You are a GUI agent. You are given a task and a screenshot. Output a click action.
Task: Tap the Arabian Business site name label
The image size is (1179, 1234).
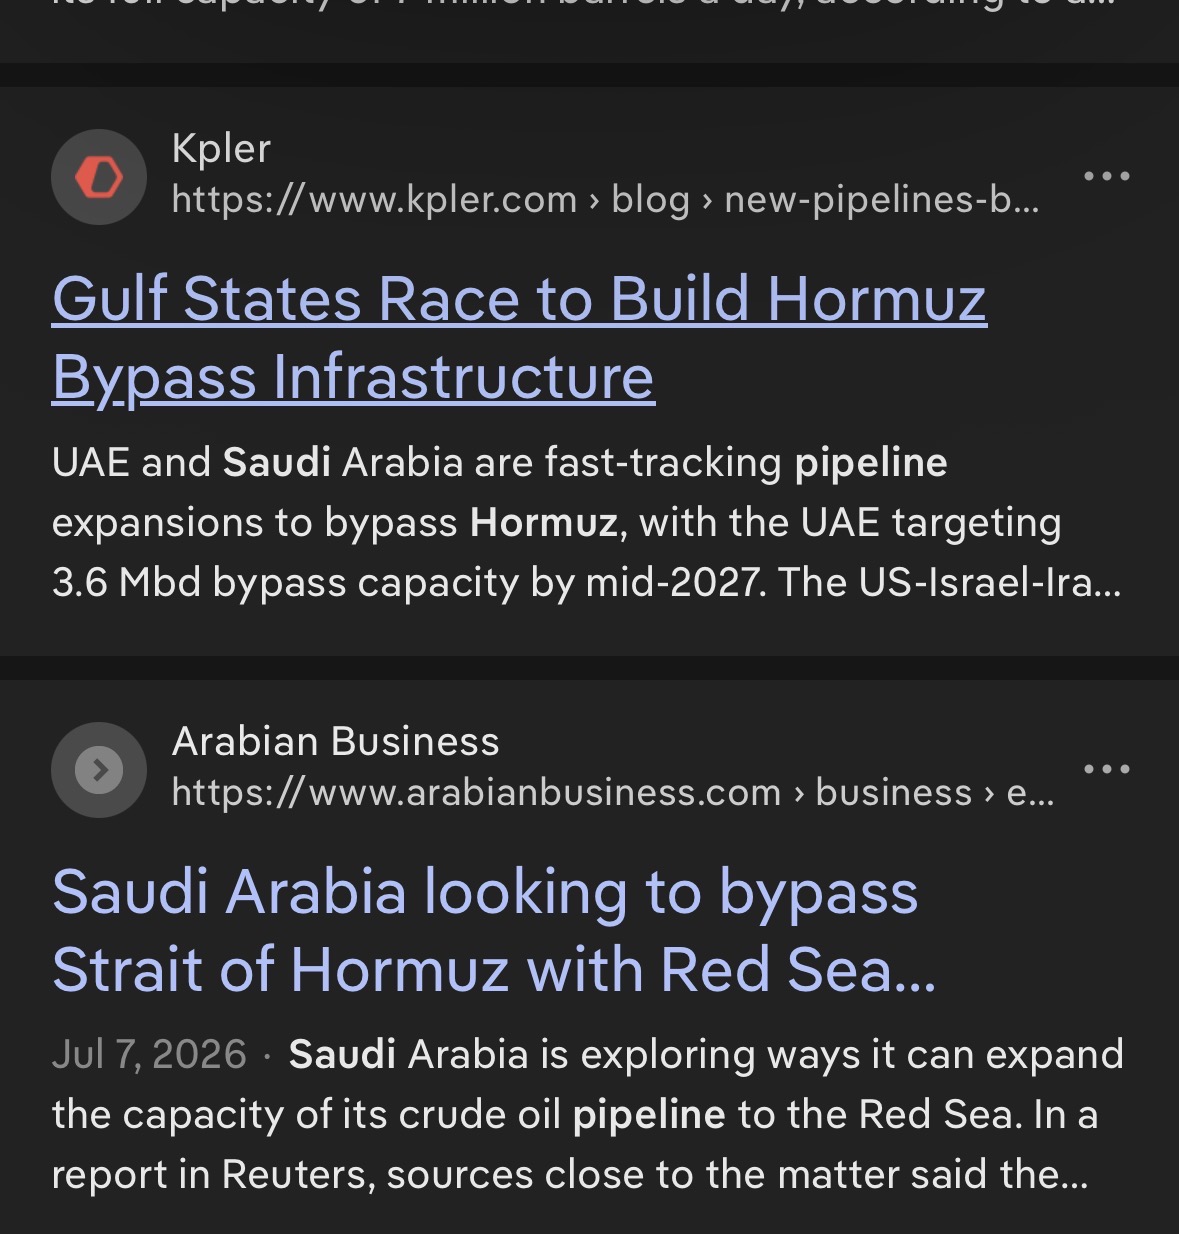(335, 742)
